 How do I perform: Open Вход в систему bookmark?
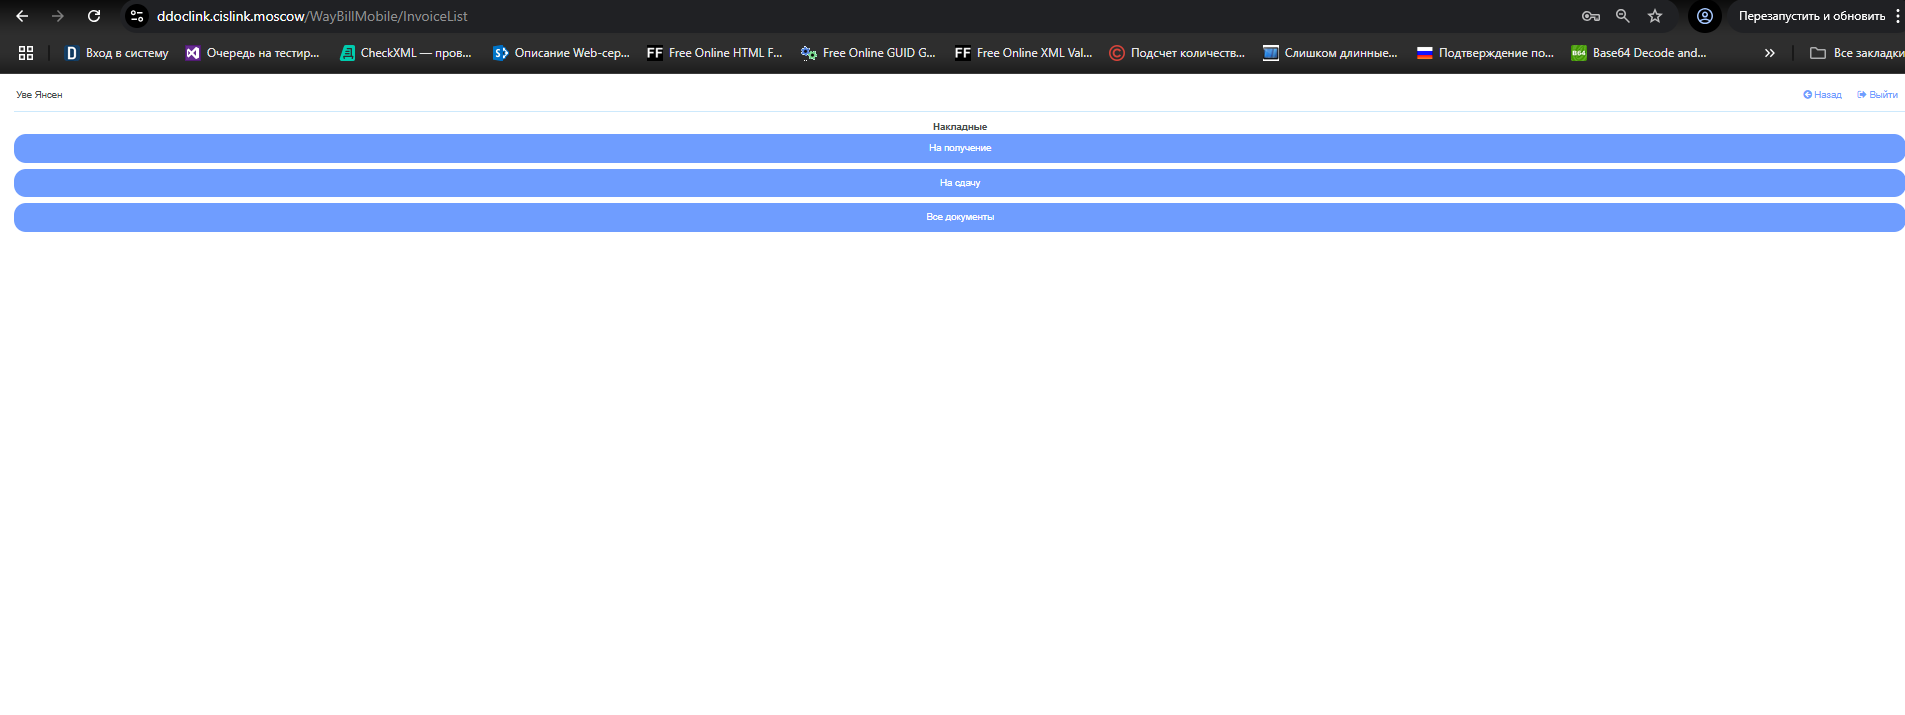click(116, 53)
